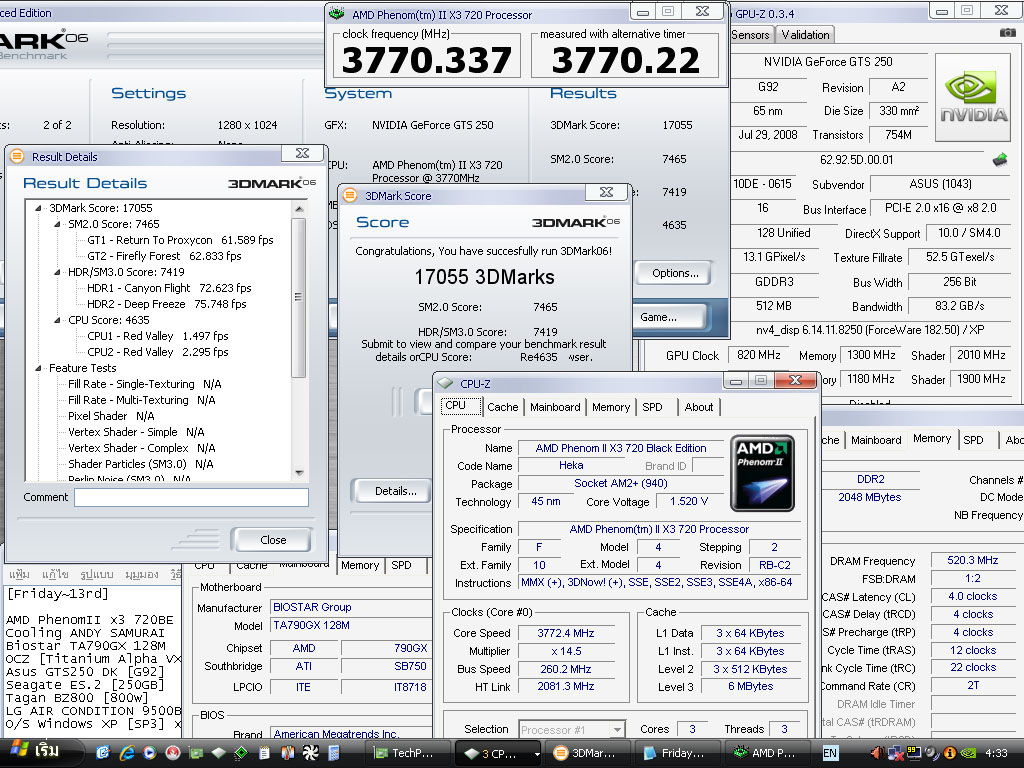Screen dimensions: 1024x768
Task: Collapse the 3DMark Score tree node
Action: coord(39,208)
